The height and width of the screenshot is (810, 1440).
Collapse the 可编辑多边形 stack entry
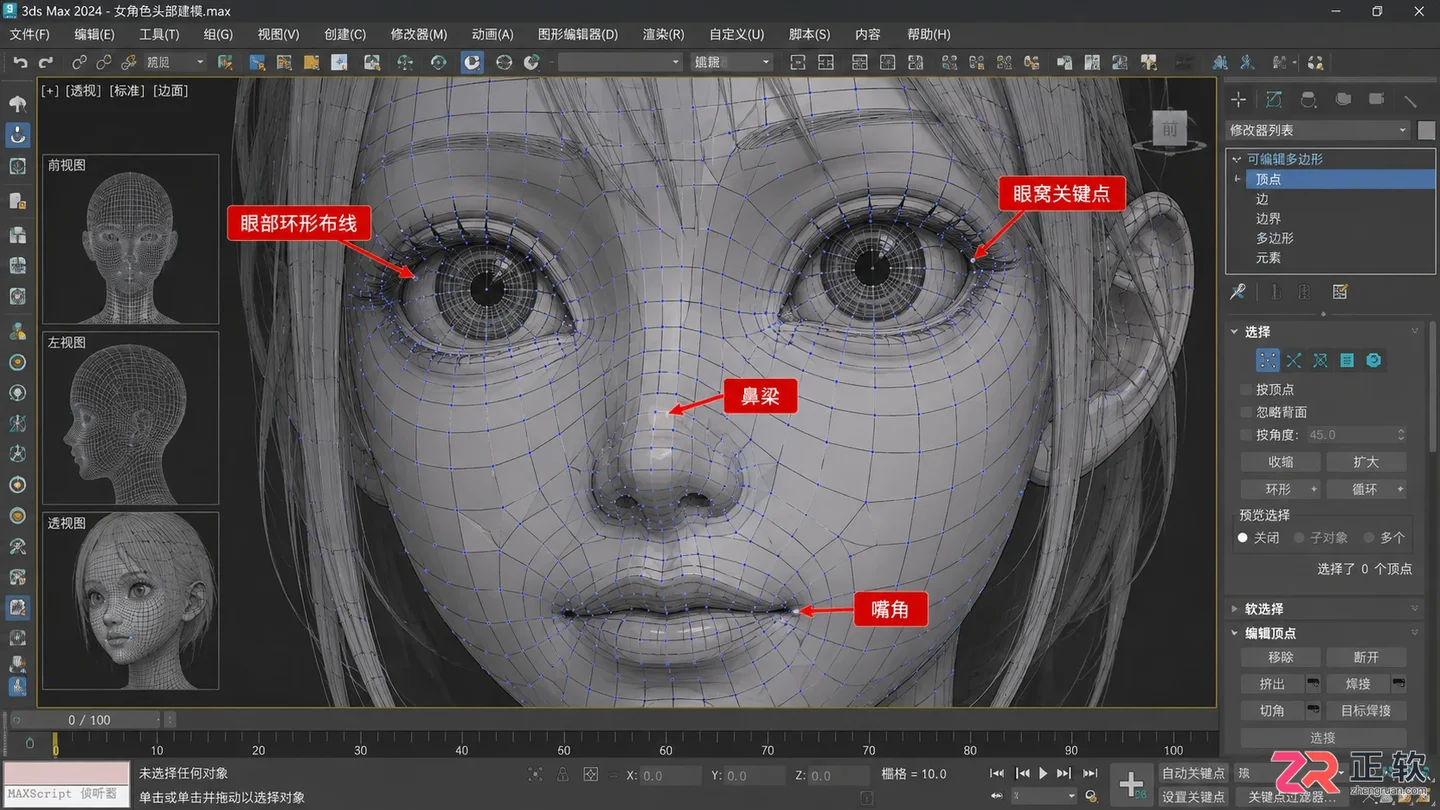(x=1237, y=159)
